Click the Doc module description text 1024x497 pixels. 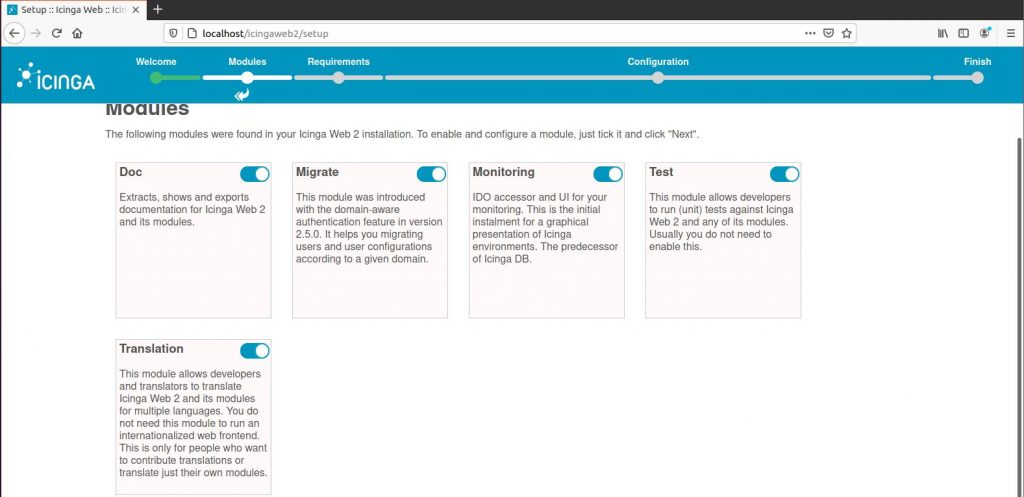click(192, 209)
